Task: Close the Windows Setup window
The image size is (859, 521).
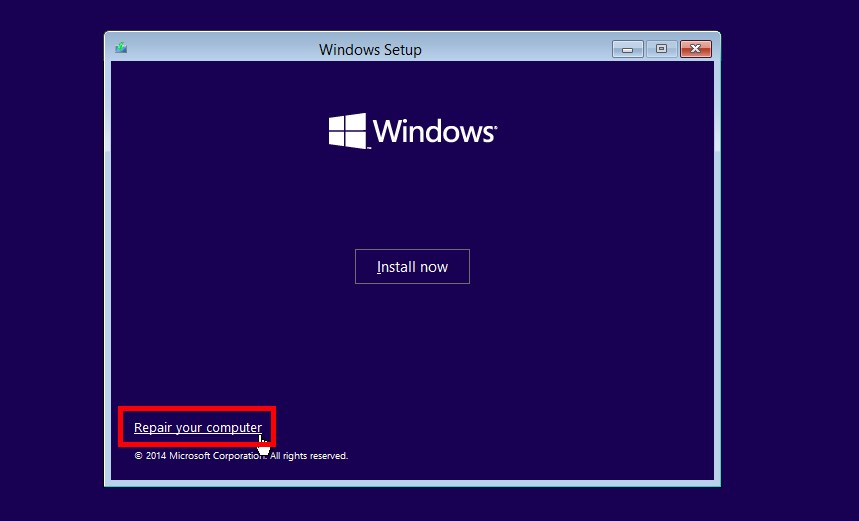Action: [696, 49]
